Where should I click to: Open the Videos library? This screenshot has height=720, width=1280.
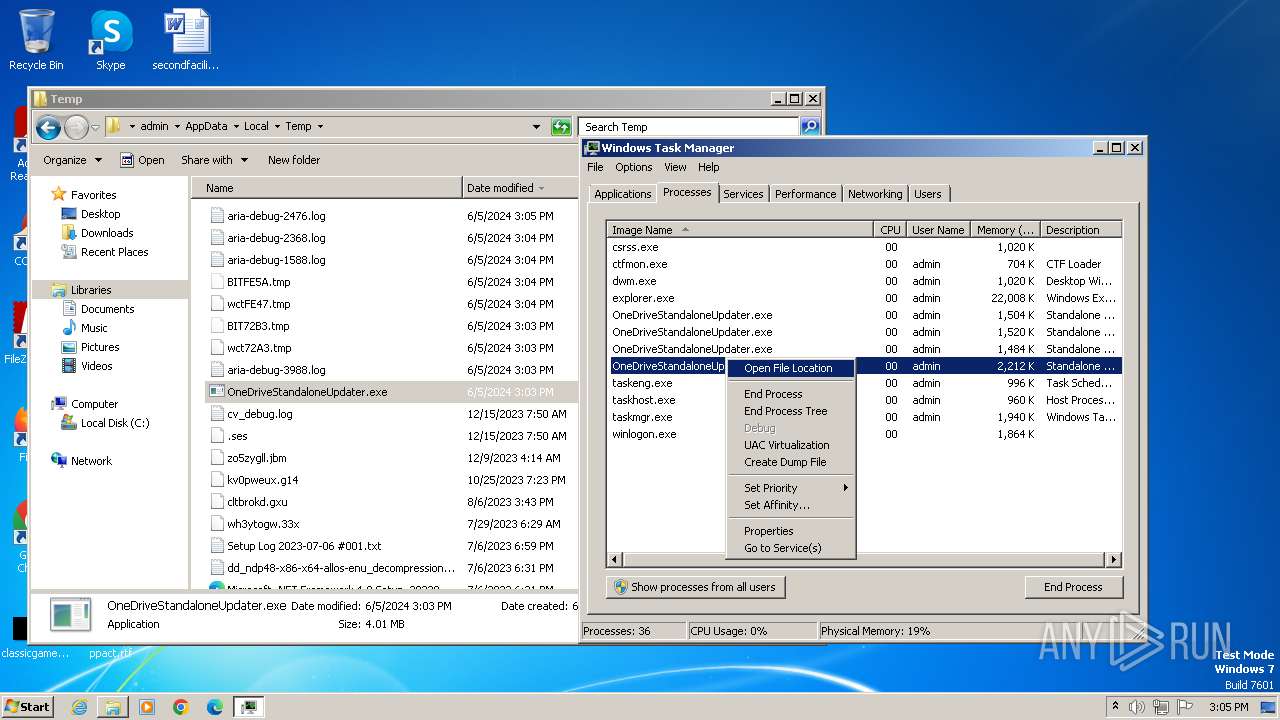(96, 366)
